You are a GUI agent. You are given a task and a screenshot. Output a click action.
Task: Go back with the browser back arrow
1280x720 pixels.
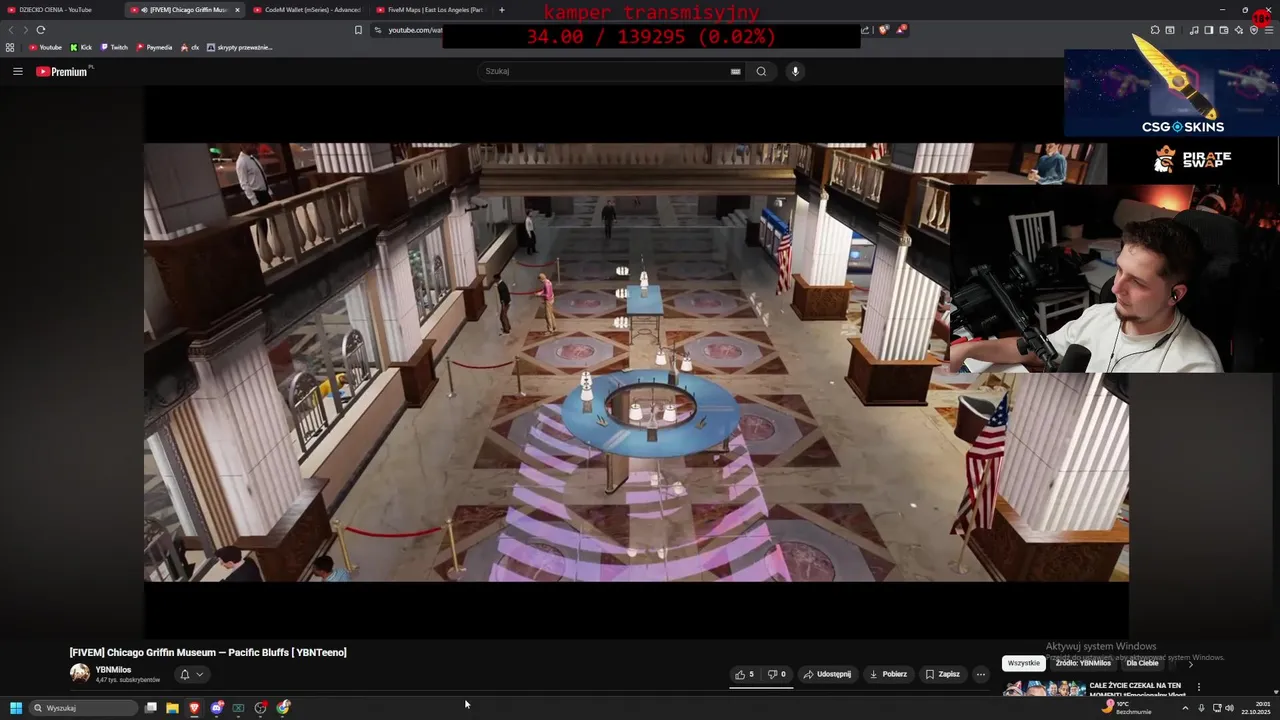click(x=11, y=30)
